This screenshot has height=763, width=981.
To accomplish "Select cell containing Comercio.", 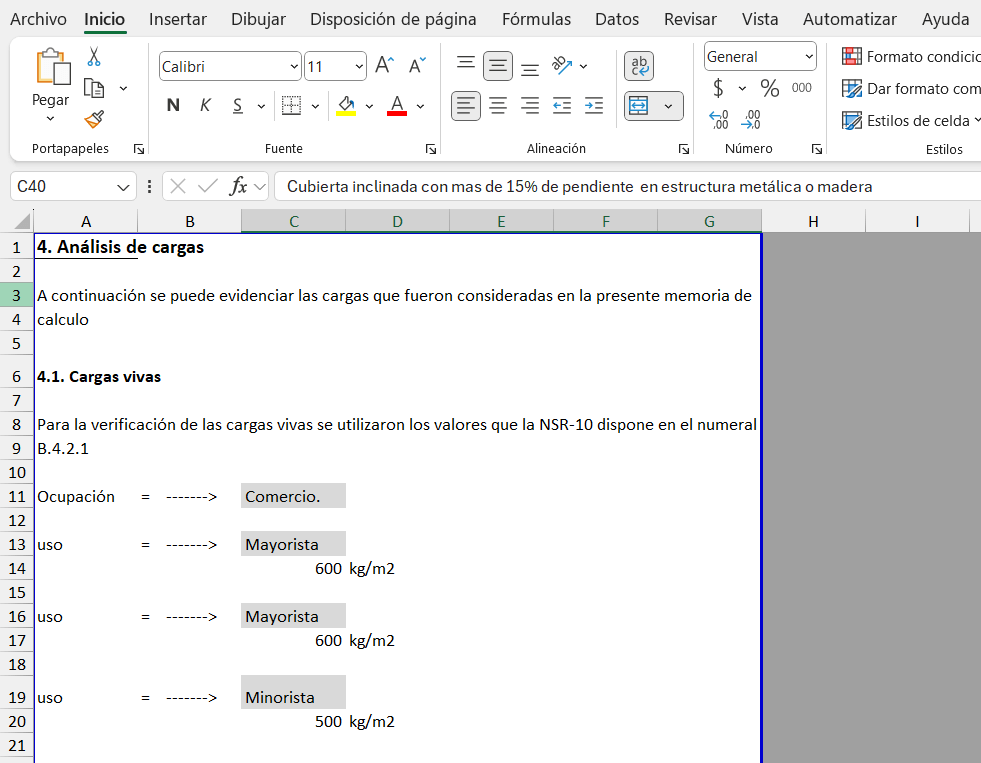I will point(293,496).
